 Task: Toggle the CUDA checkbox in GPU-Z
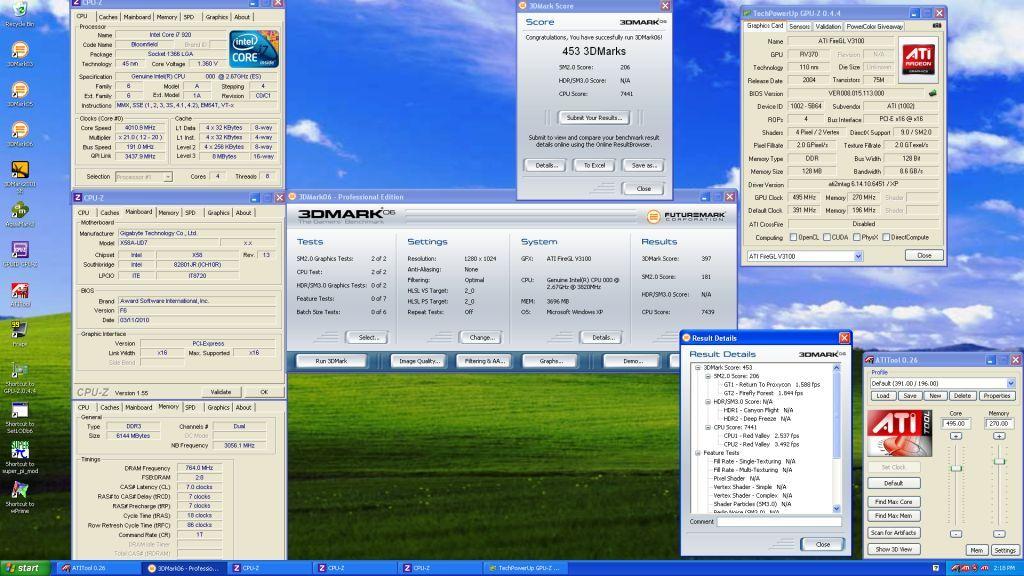click(827, 237)
